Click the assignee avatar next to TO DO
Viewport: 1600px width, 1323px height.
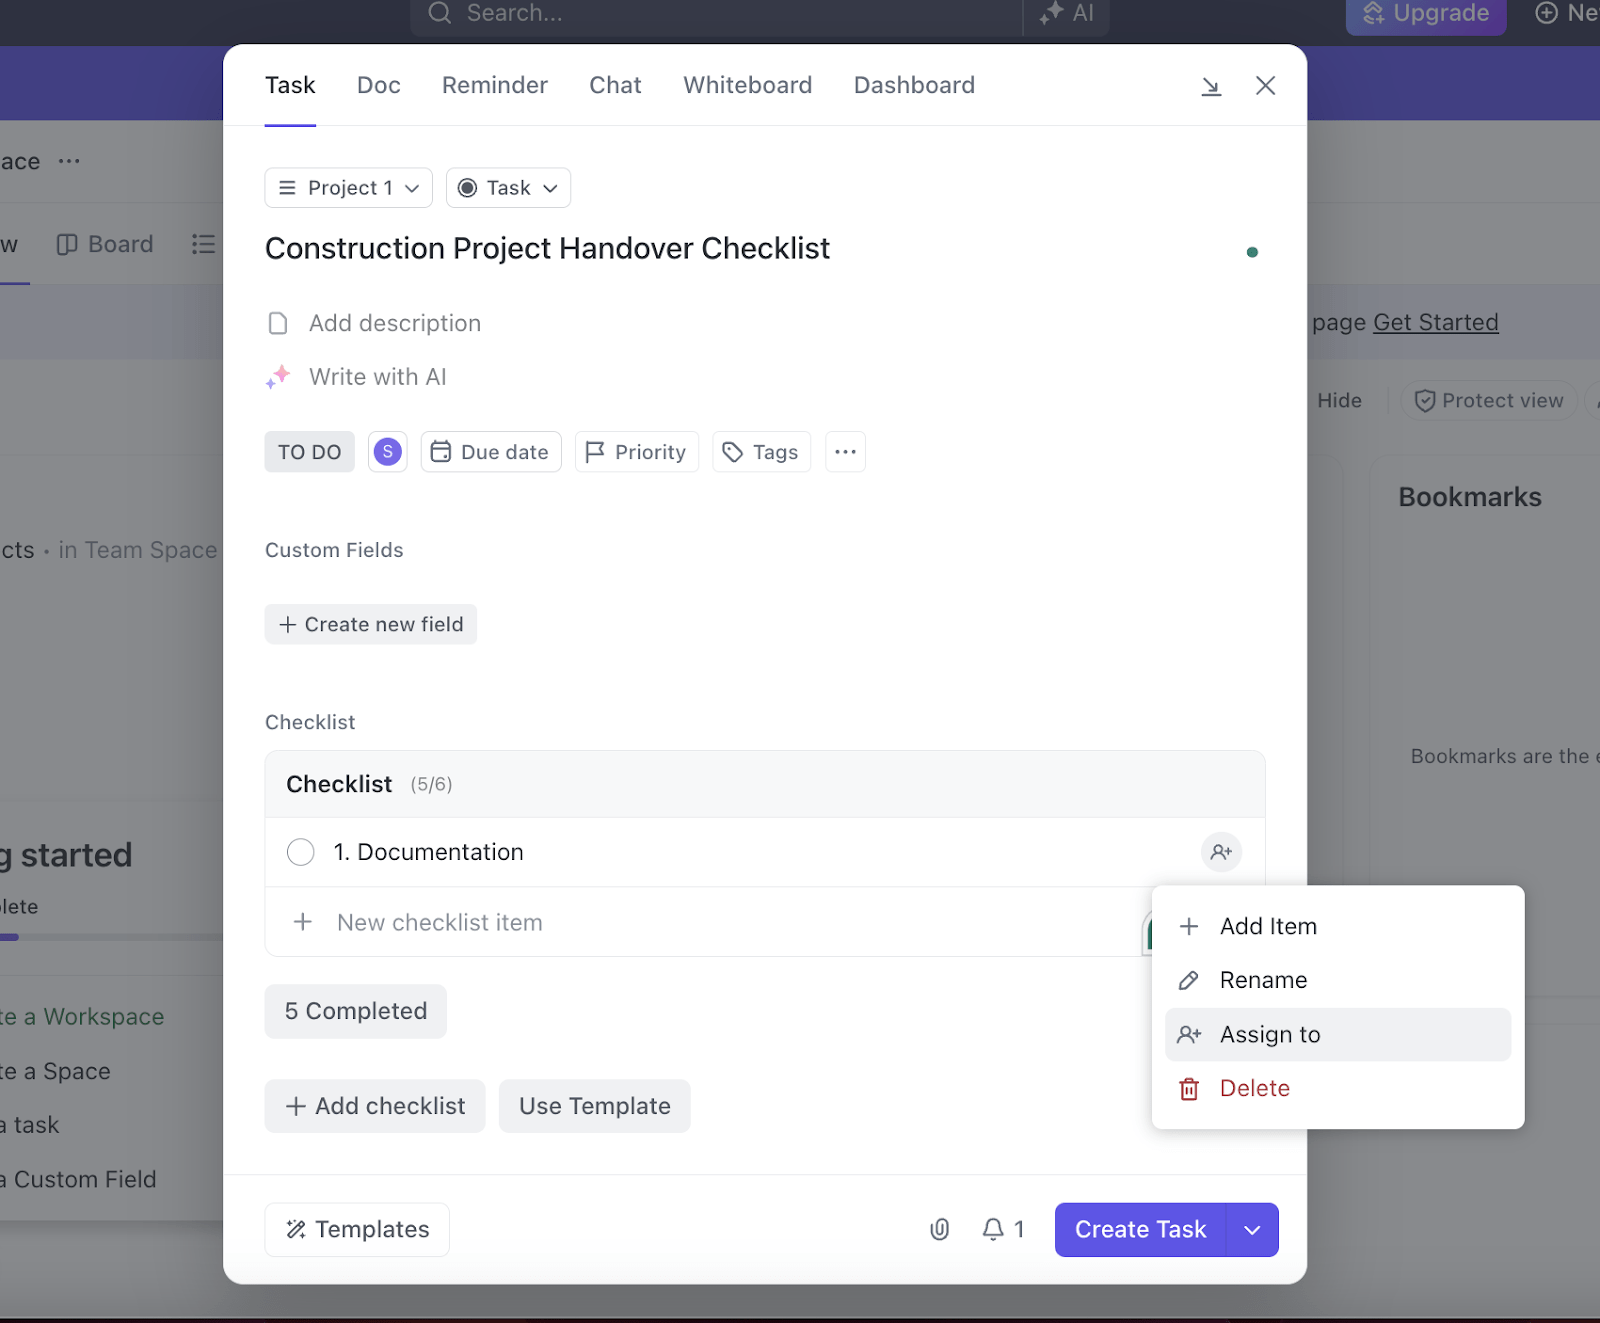click(x=387, y=451)
